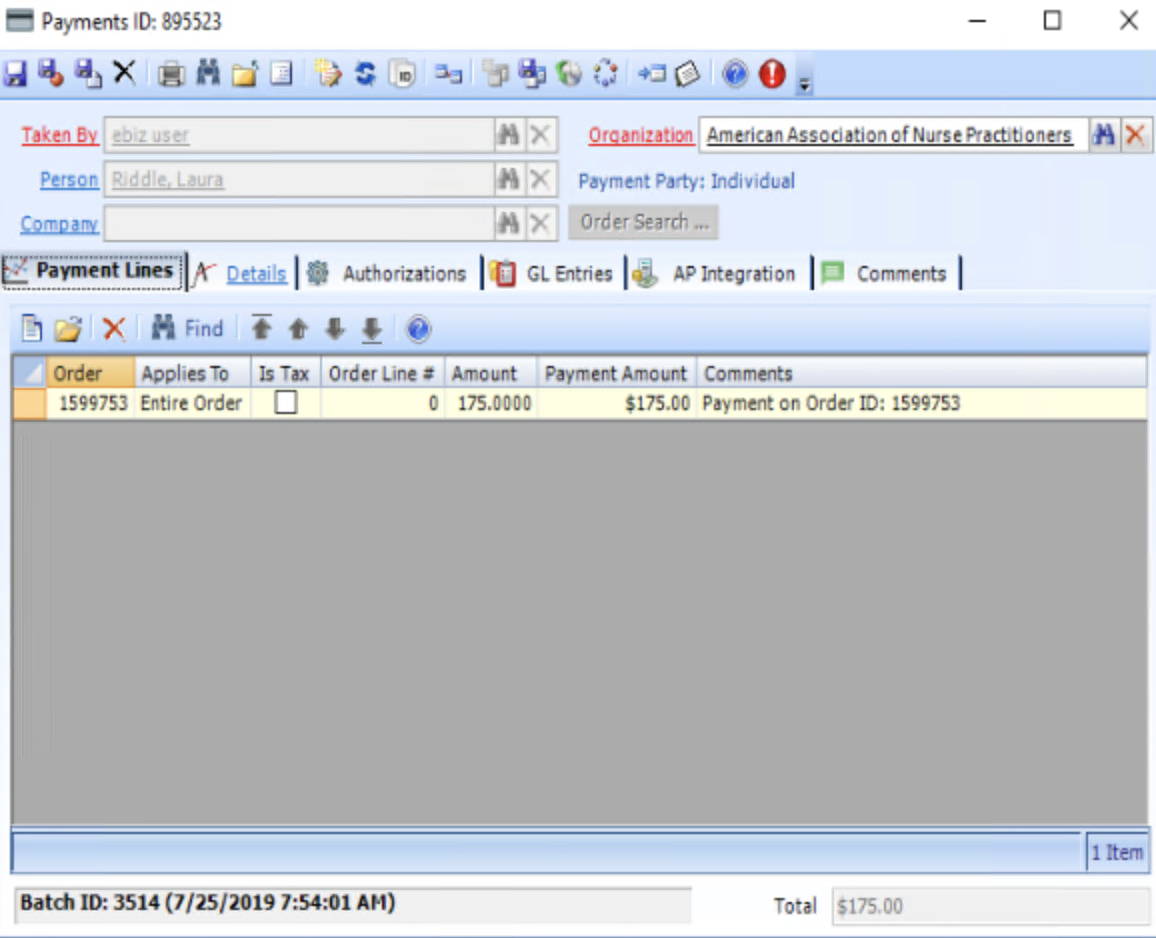Click the Refresh icon on the main toolbar
The height and width of the screenshot is (938, 1156).
(x=365, y=73)
